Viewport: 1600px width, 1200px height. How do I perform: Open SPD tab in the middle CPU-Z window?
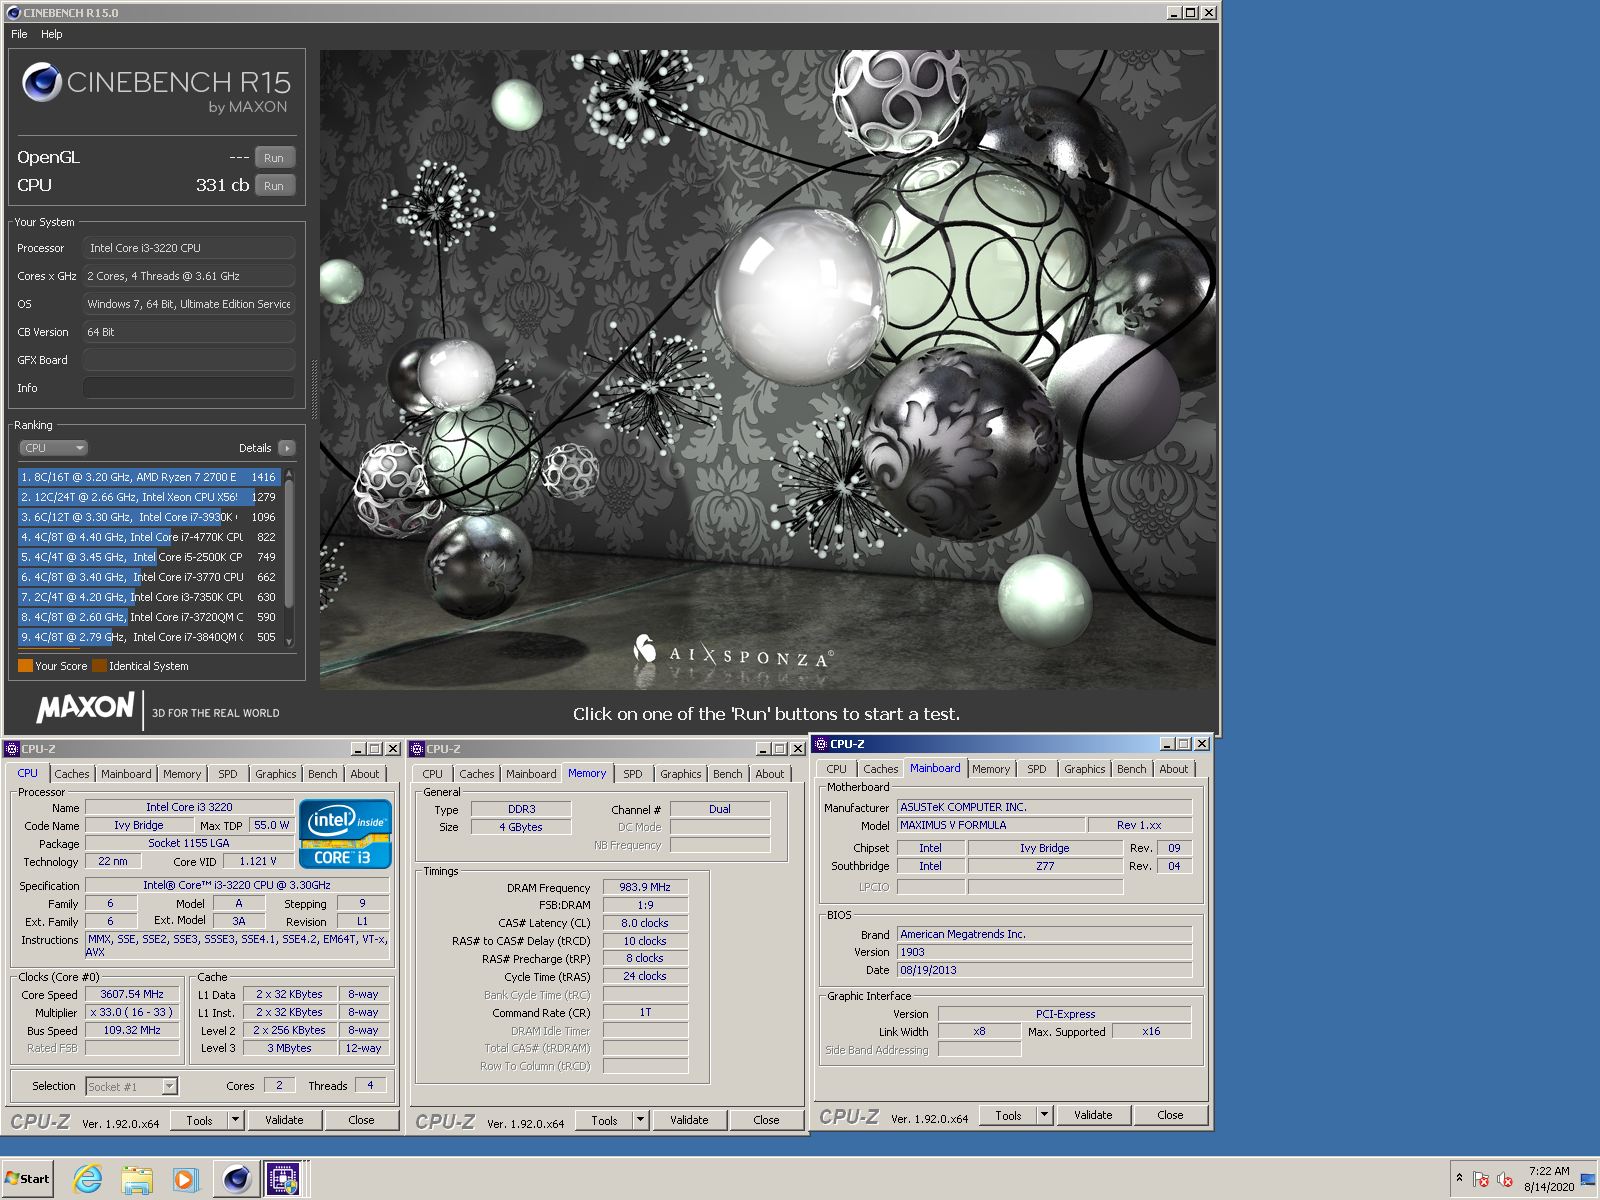(x=633, y=774)
